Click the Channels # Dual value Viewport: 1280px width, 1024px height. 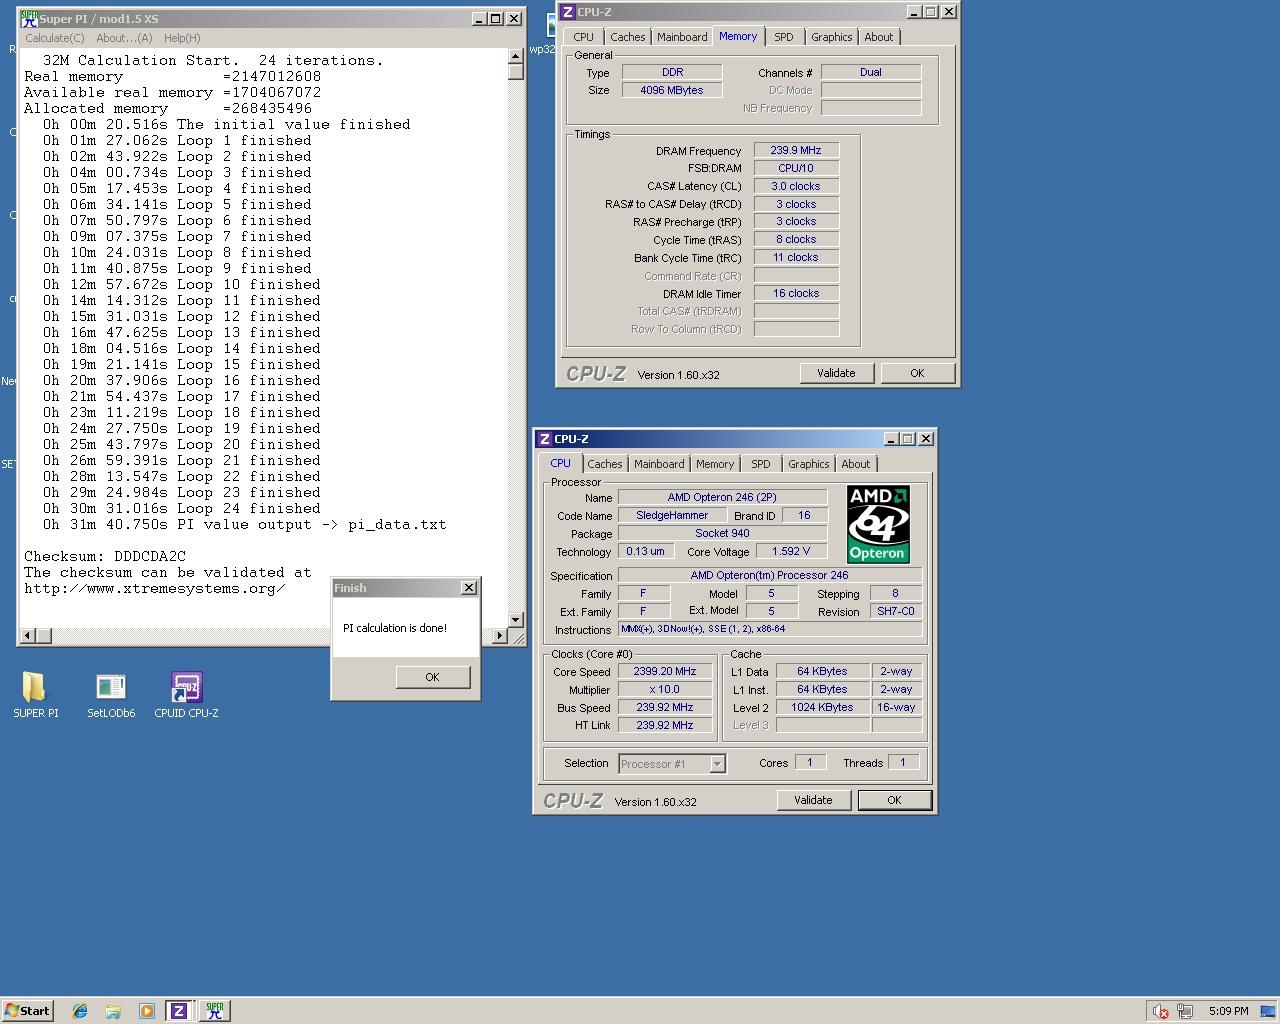[x=871, y=72]
